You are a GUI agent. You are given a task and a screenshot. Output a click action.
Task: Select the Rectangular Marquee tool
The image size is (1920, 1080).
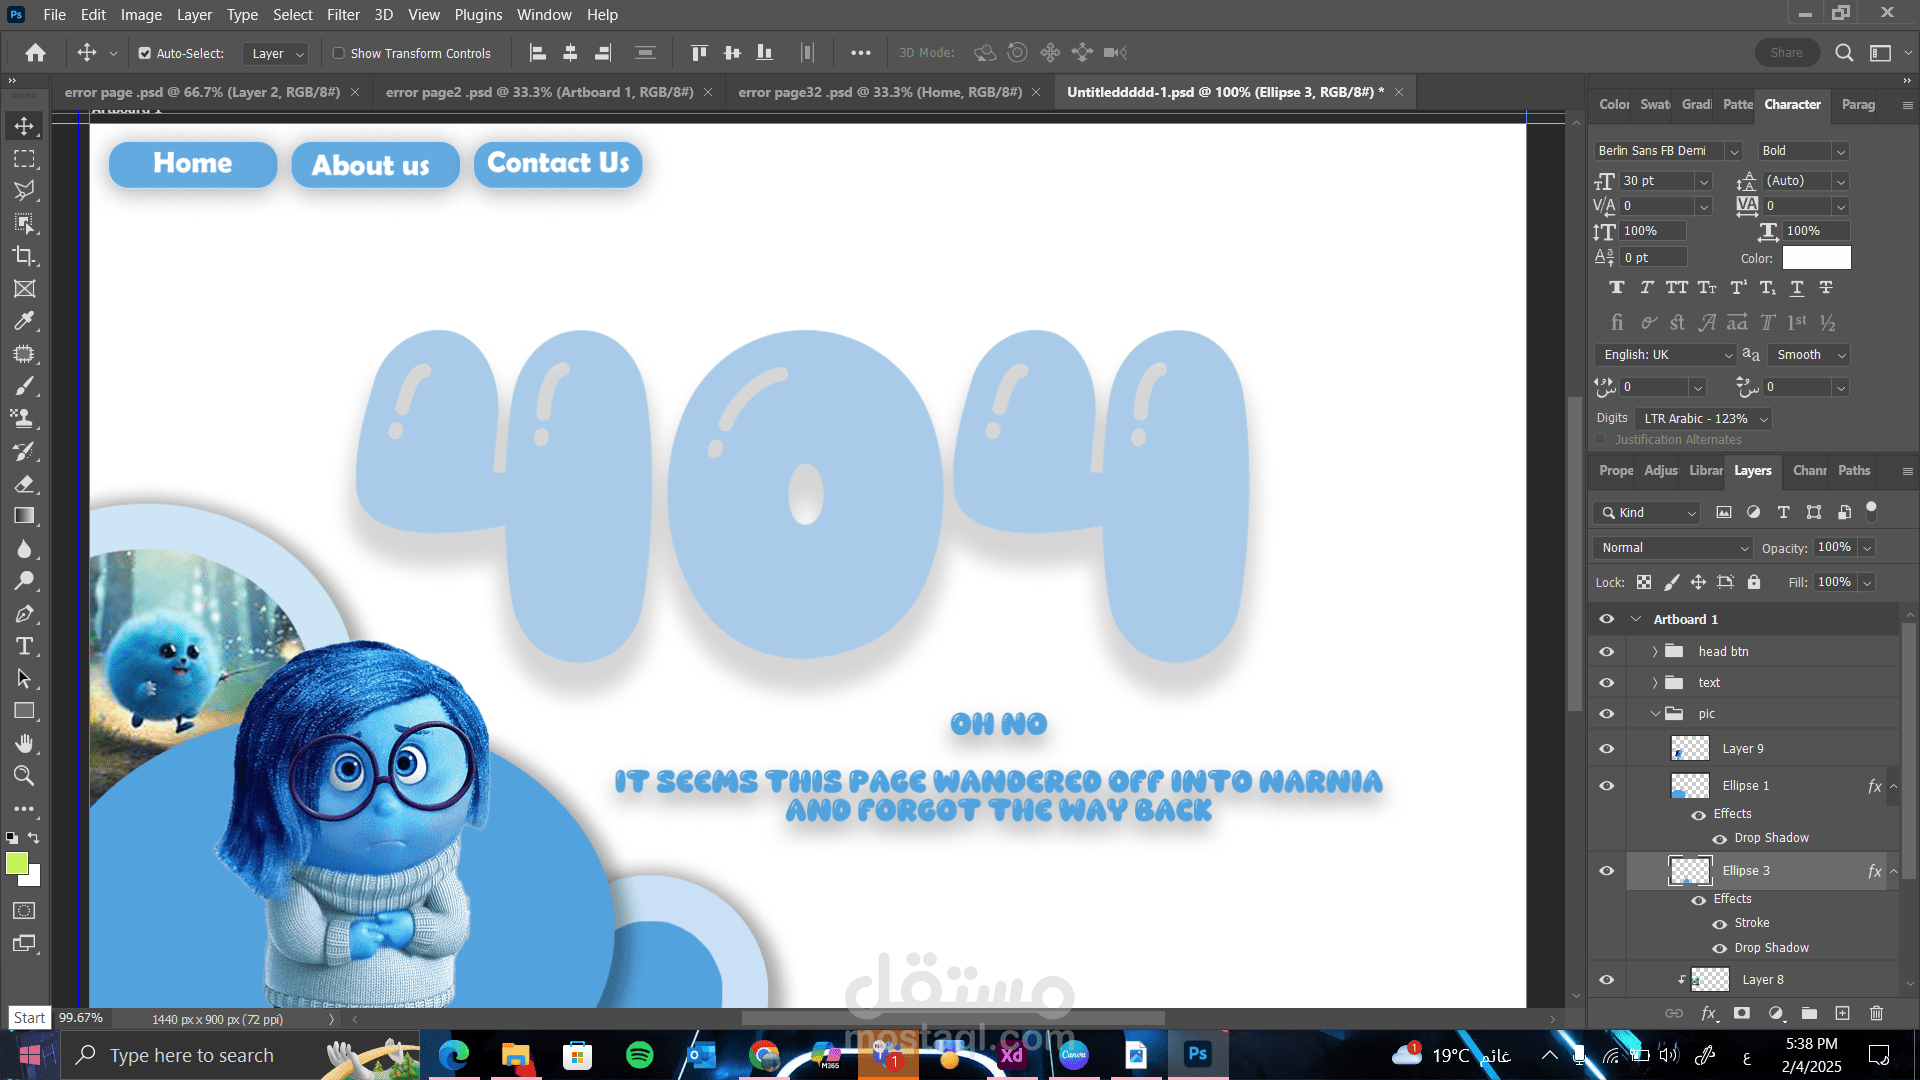click(24, 159)
